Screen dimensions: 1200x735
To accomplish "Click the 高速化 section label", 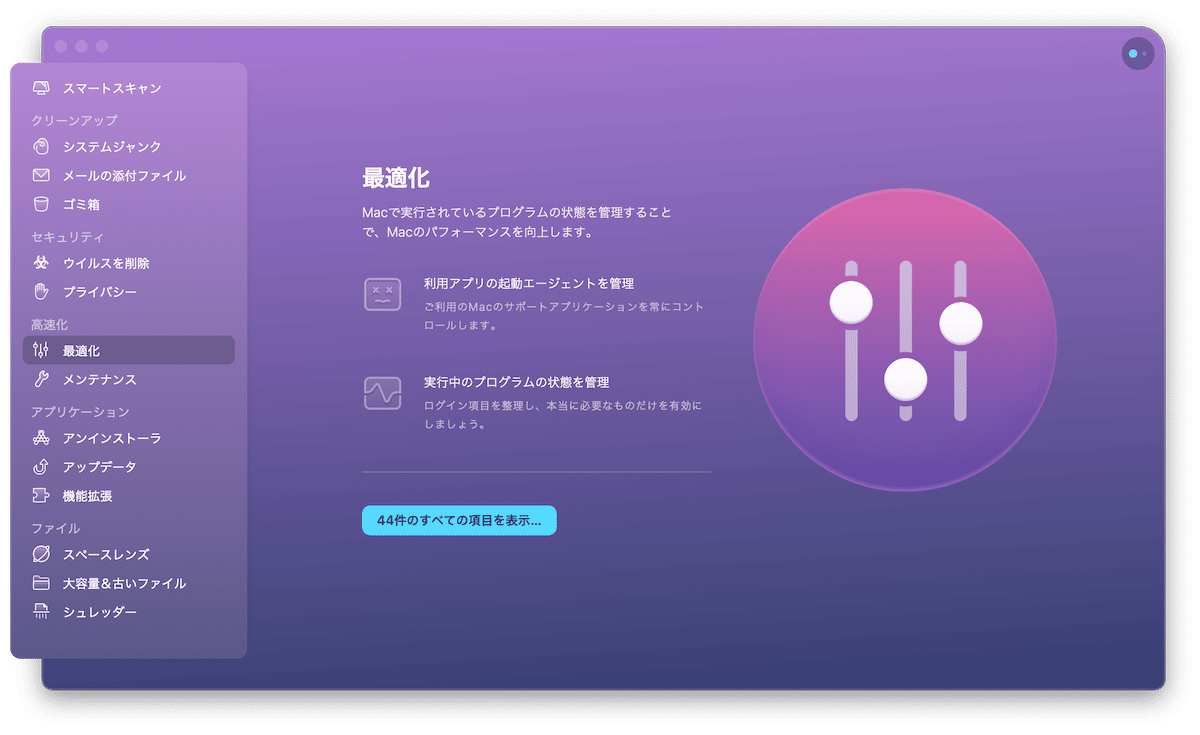I will coord(50,325).
